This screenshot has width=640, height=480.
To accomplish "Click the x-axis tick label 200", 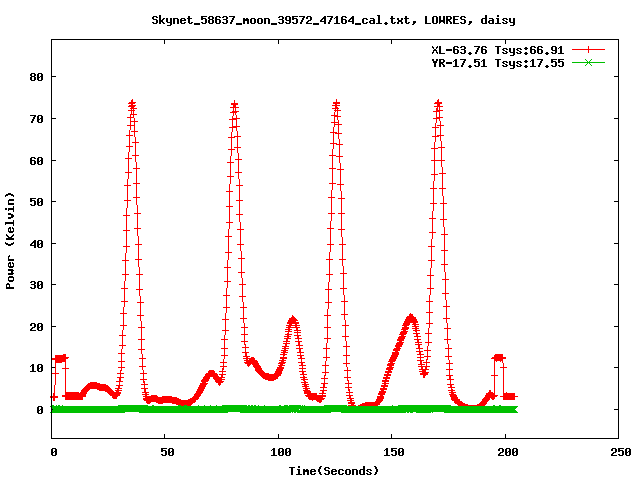I will [507, 452].
